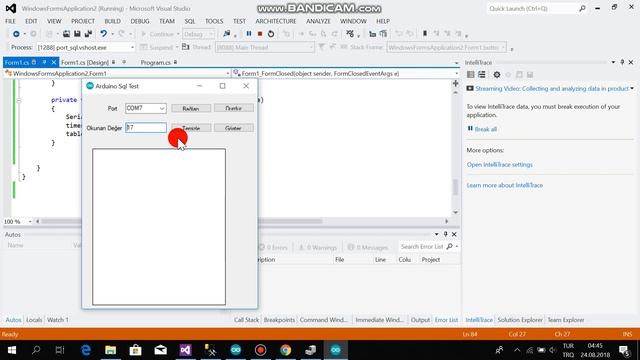The width and height of the screenshot is (640, 360).
Task: Click the Task View icon in the taskbar
Action: [60, 350]
